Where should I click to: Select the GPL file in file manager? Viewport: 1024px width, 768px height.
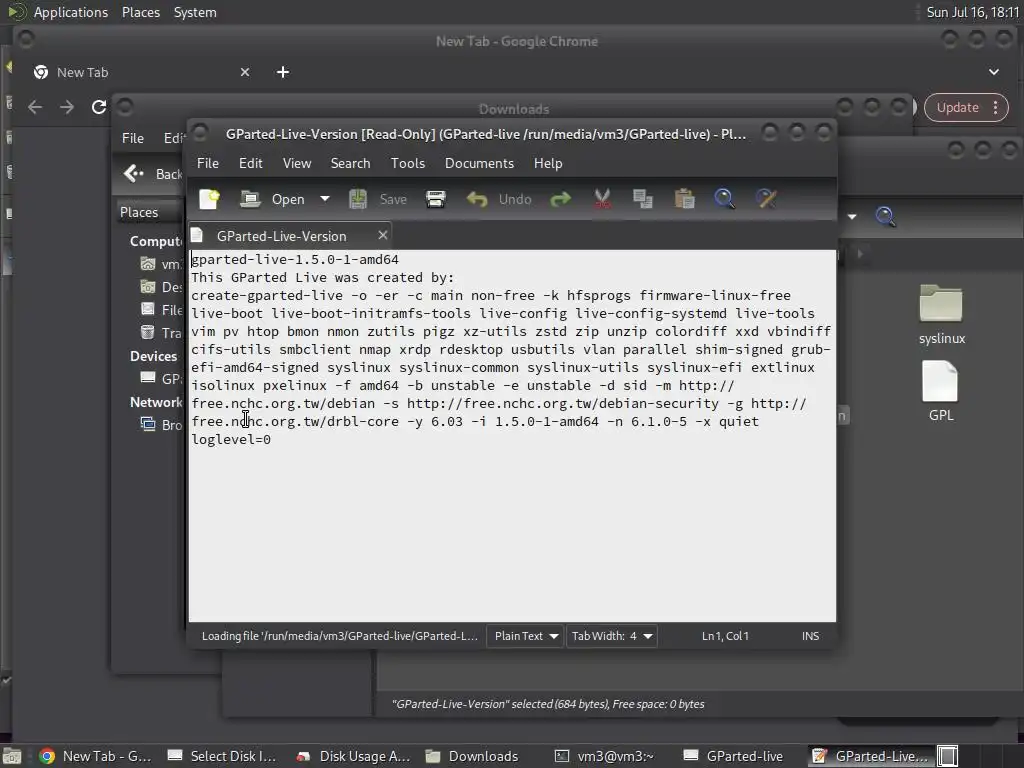tap(941, 392)
